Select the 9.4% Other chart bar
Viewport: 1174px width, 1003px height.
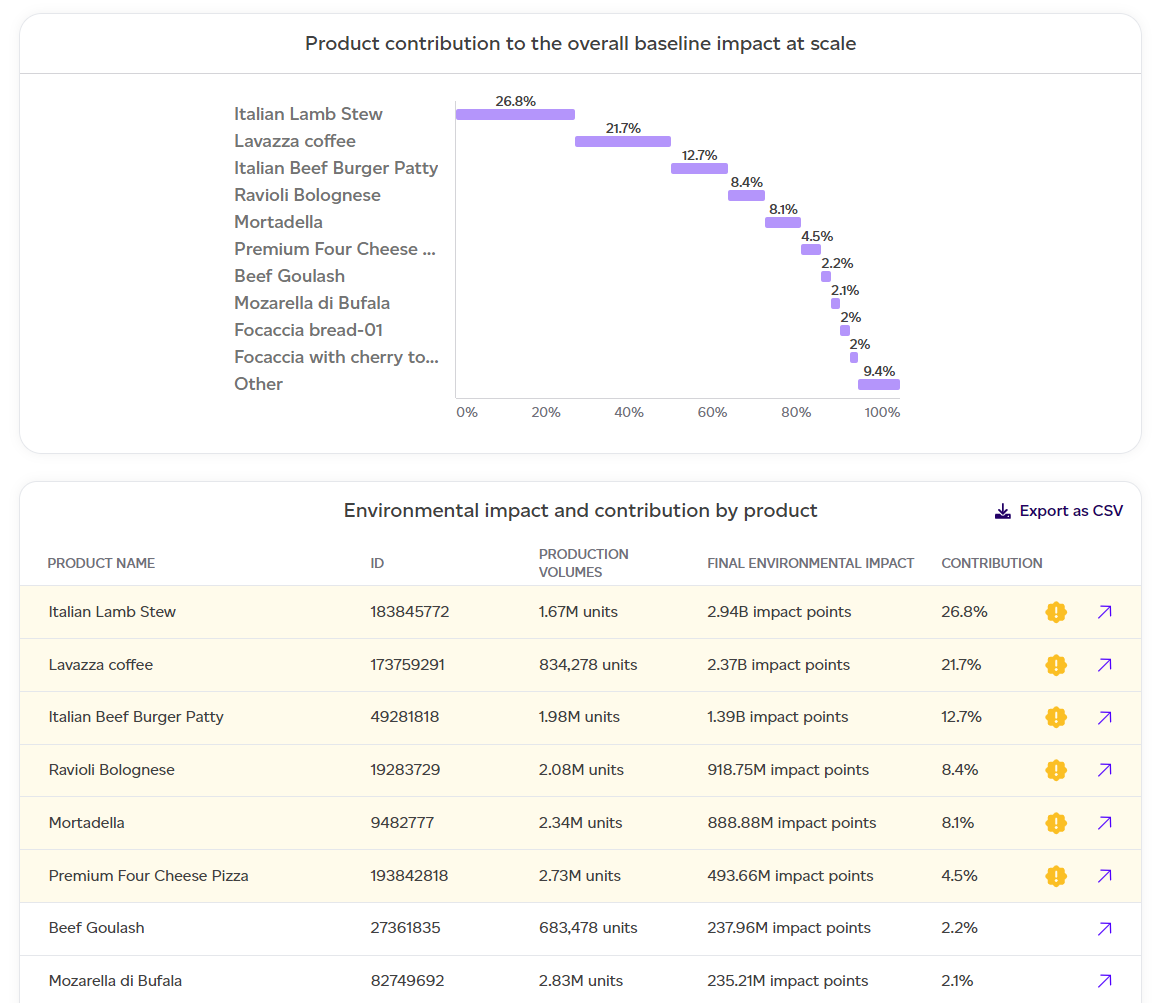click(879, 384)
